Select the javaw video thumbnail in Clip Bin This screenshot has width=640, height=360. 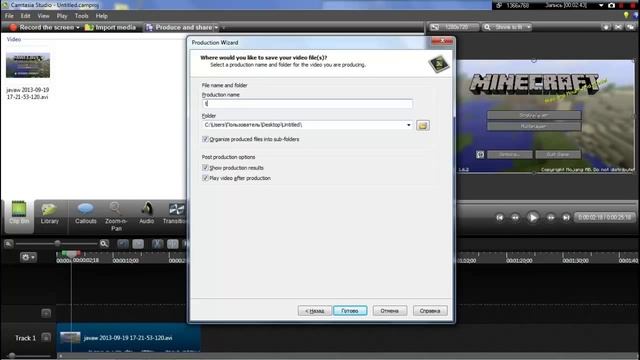[x=28, y=65]
